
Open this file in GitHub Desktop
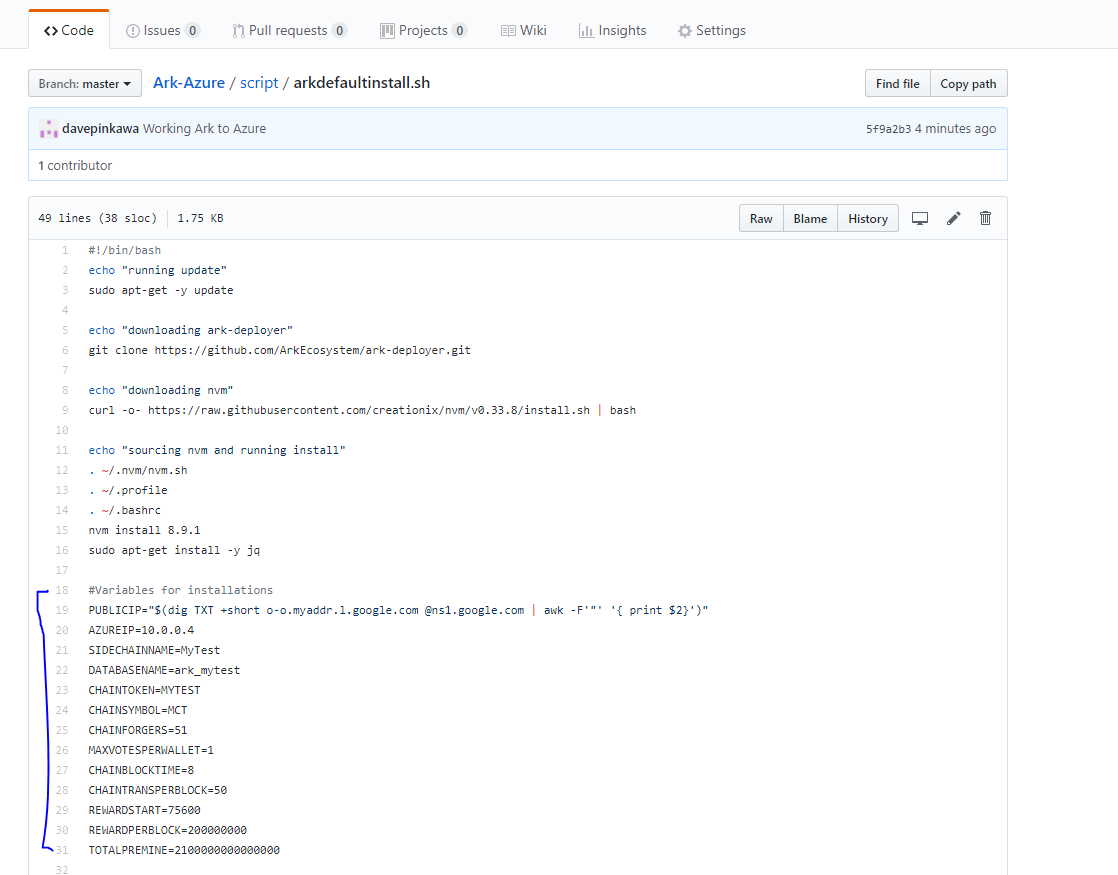tap(920, 217)
